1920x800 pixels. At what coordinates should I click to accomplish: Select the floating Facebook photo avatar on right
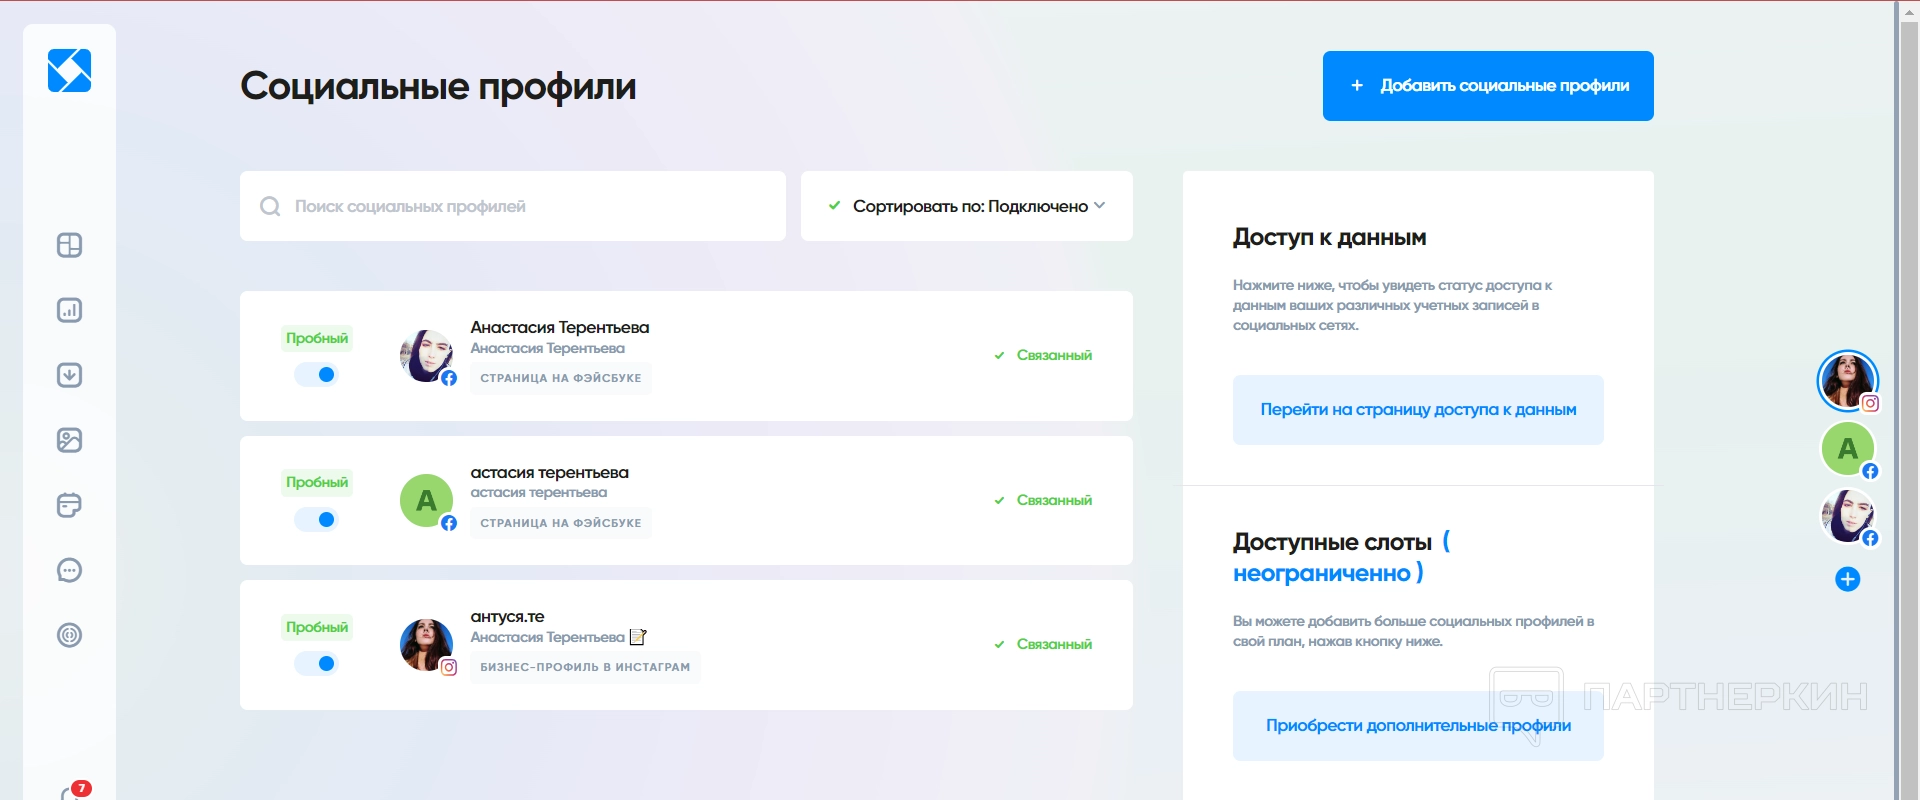[1847, 515]
